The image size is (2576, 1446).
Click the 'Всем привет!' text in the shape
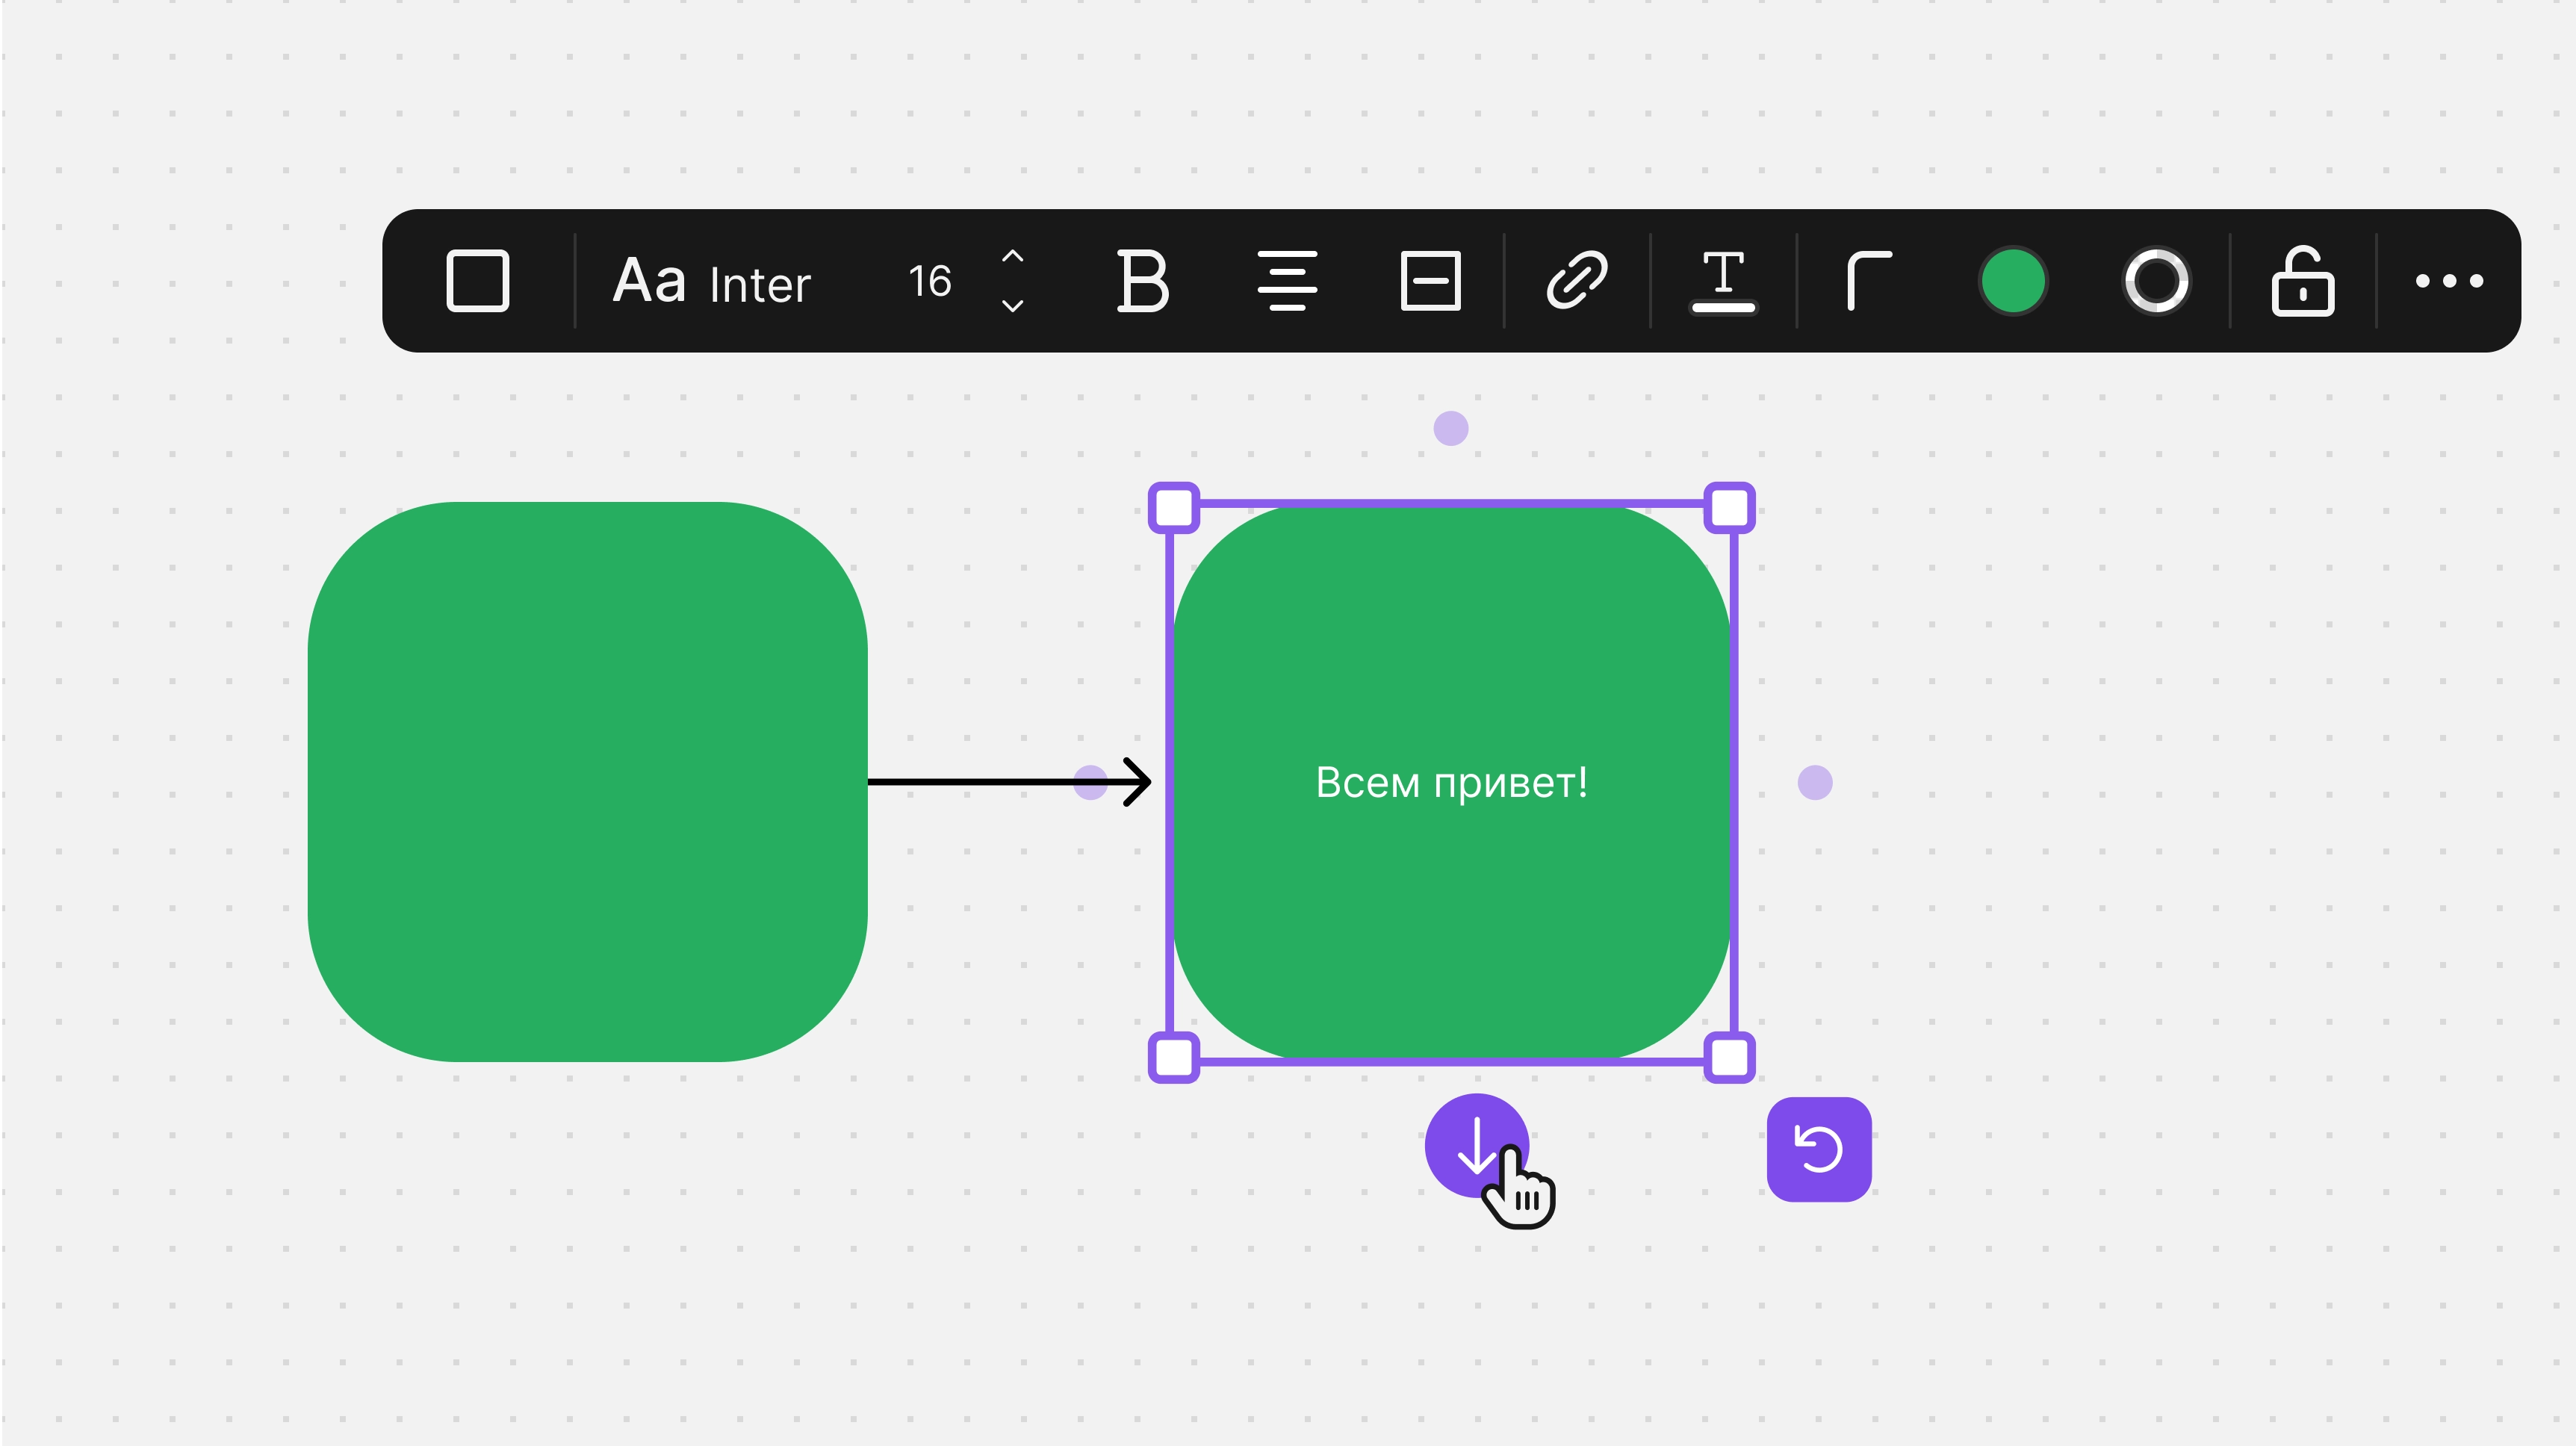coord(1451,782)
